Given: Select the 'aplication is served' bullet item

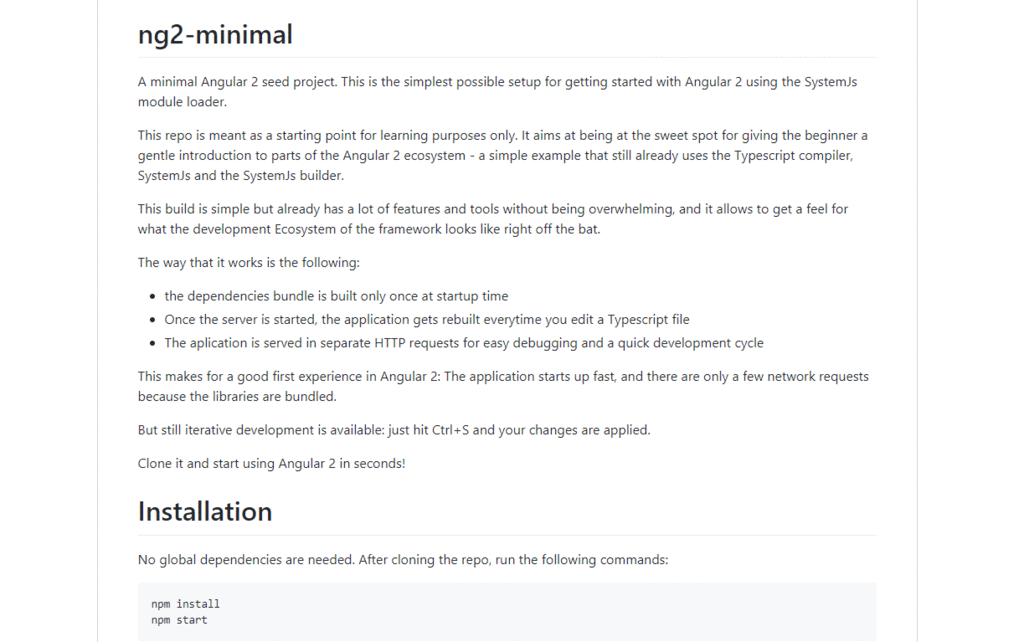Looking at the screenshot, I should (x=463, y=343).
